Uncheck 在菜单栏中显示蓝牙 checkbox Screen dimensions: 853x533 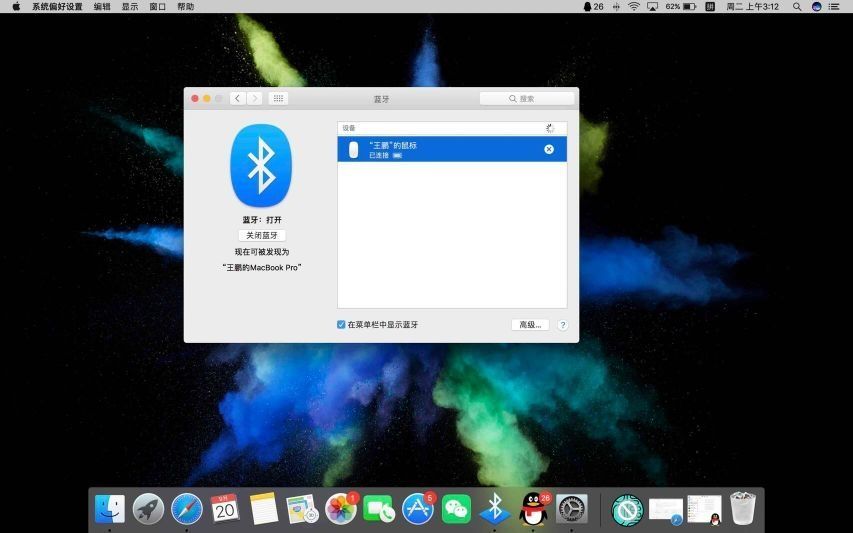(341, 325)
